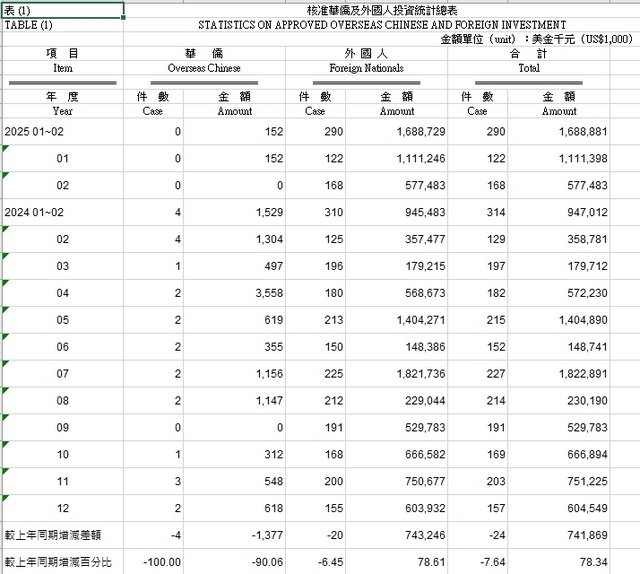640x574 pixels.
Task: Click the '較上年同期增減差額' row label
Action: (62, 535)
